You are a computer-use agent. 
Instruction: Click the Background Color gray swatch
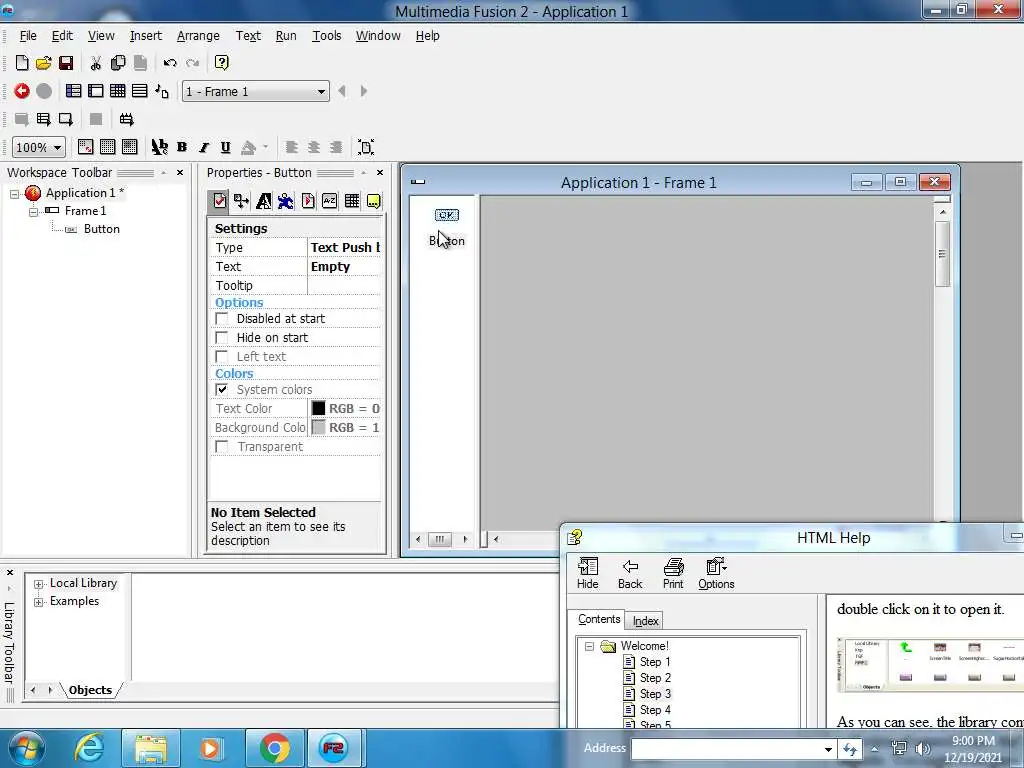(x=319, y=427)
